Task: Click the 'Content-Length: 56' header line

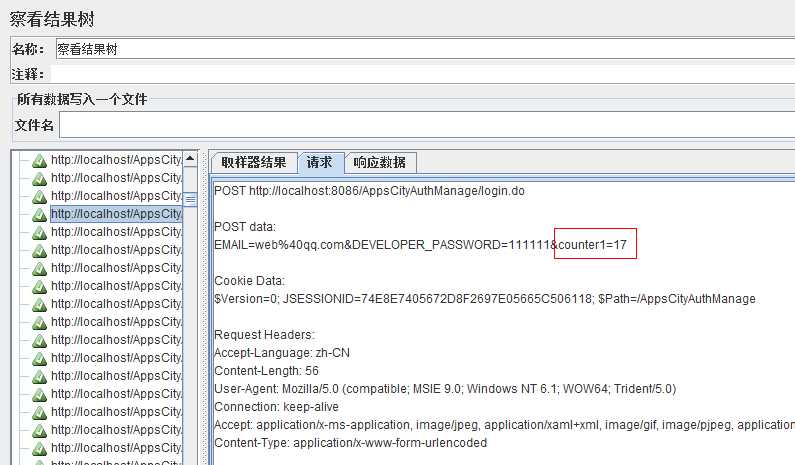Action: coord(266,371)
